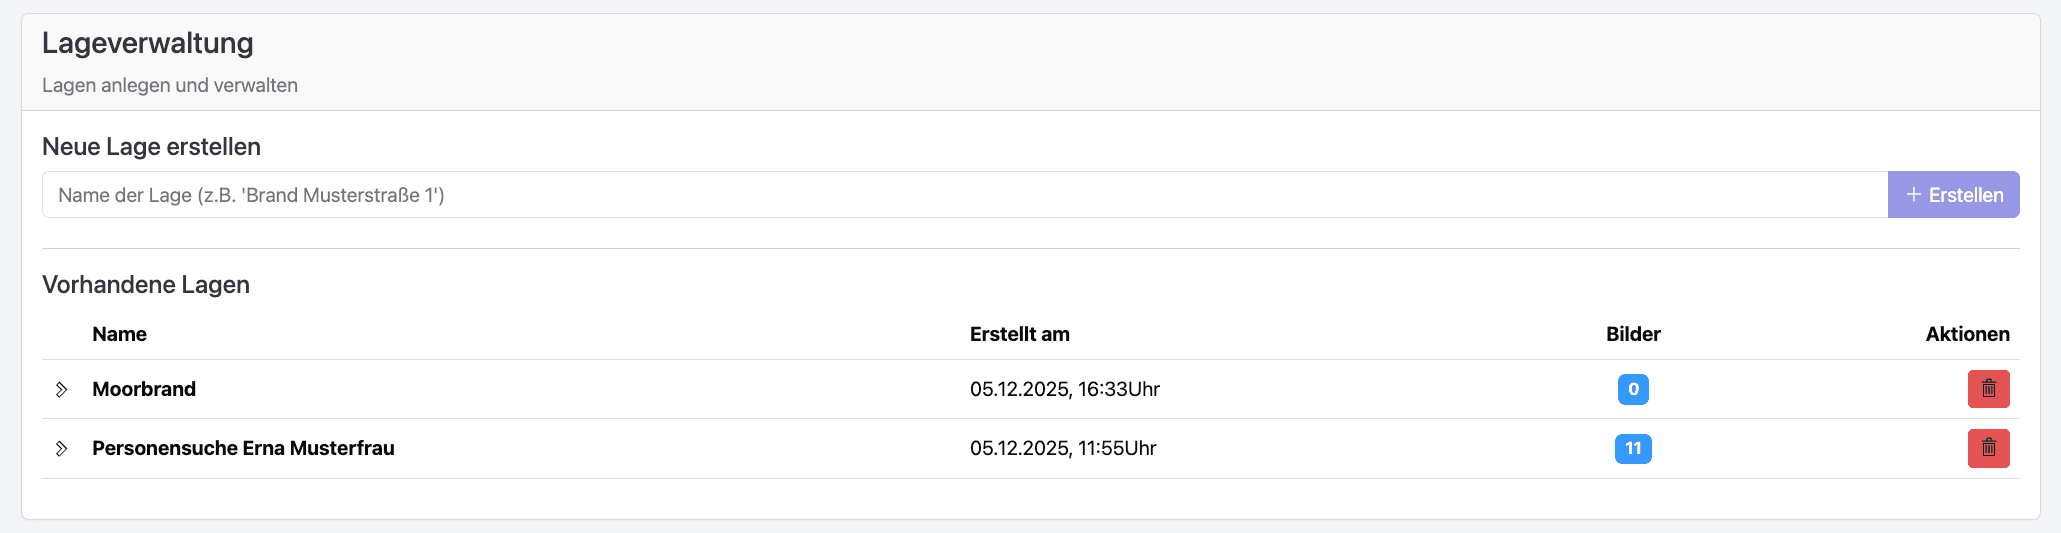
Task: Click the Bilder column header
Action: coord(1633,334)
